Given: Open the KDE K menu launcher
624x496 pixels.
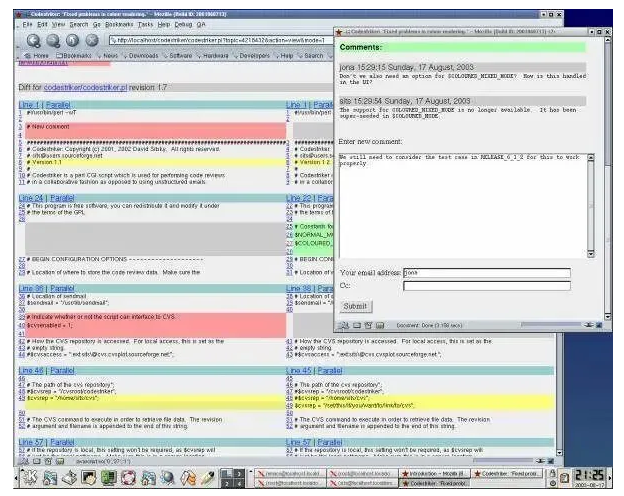Looking at the screenshot, I should click(29, 477).
